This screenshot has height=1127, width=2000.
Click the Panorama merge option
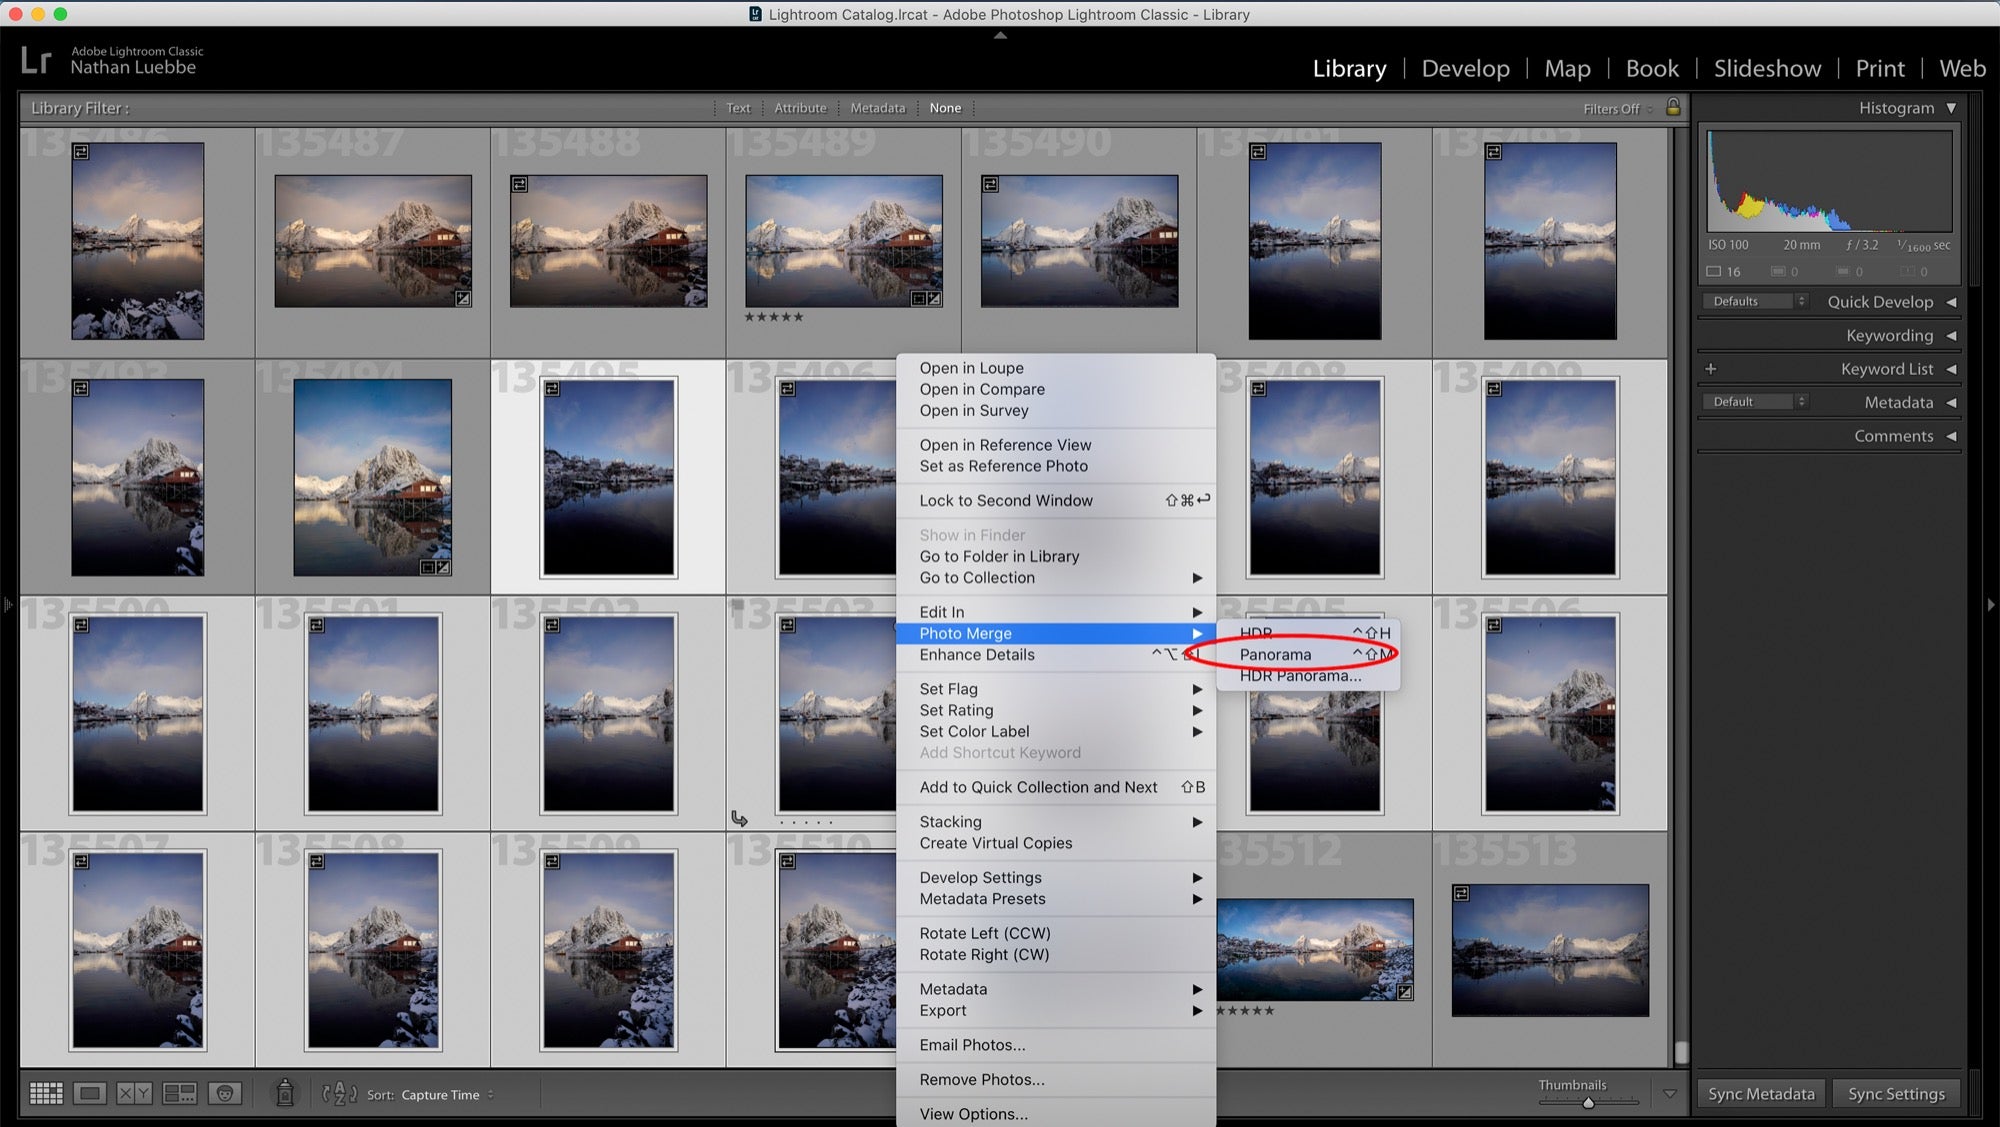click(x=1275, y=654)
